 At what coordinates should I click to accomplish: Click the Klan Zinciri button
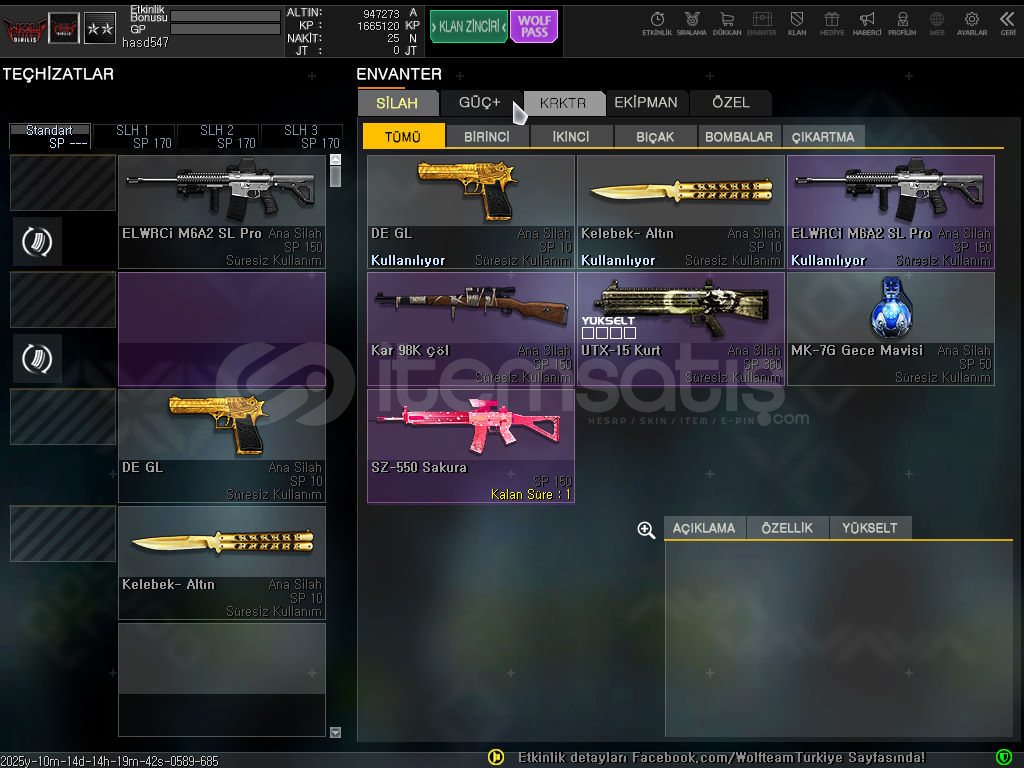pos(468,27)
